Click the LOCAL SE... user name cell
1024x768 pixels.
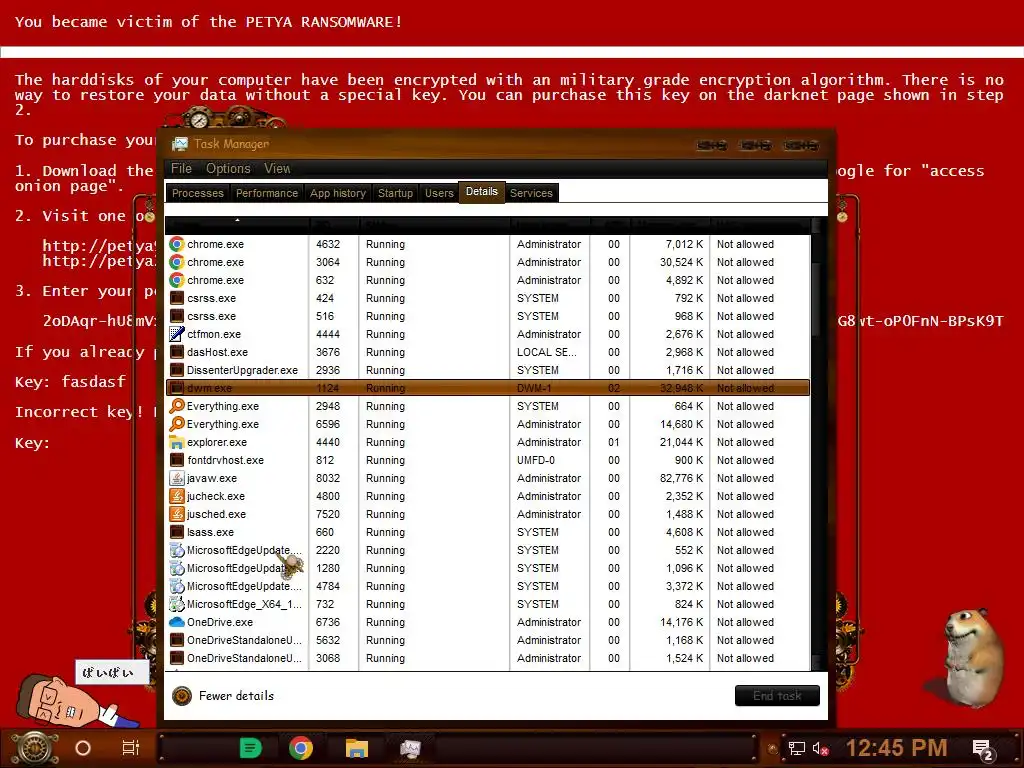click(x=547, y=352)
